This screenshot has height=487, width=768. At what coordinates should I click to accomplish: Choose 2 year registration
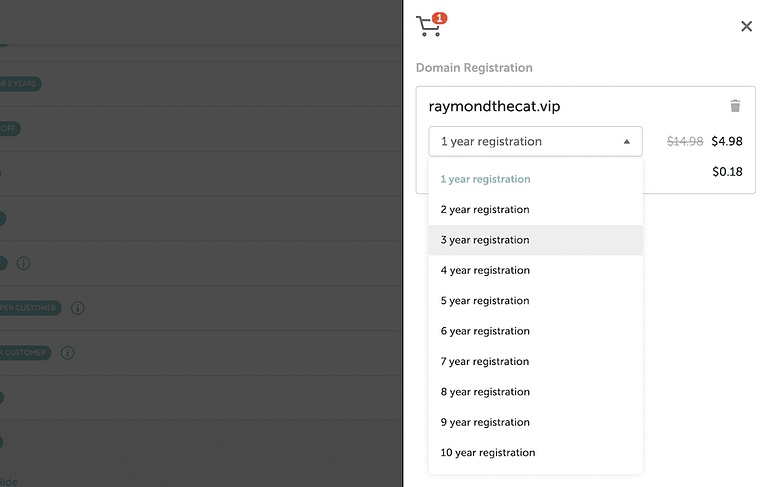485,210
